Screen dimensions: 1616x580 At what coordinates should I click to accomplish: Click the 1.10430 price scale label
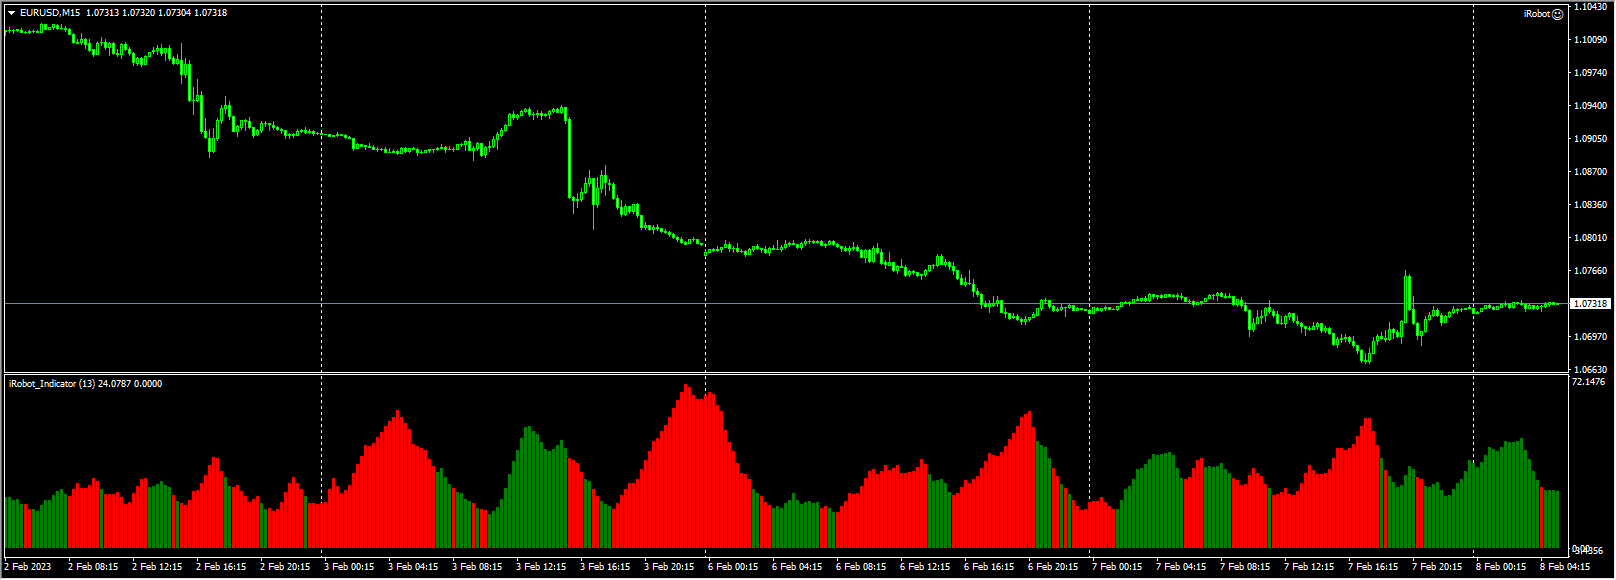(1590, 7)
